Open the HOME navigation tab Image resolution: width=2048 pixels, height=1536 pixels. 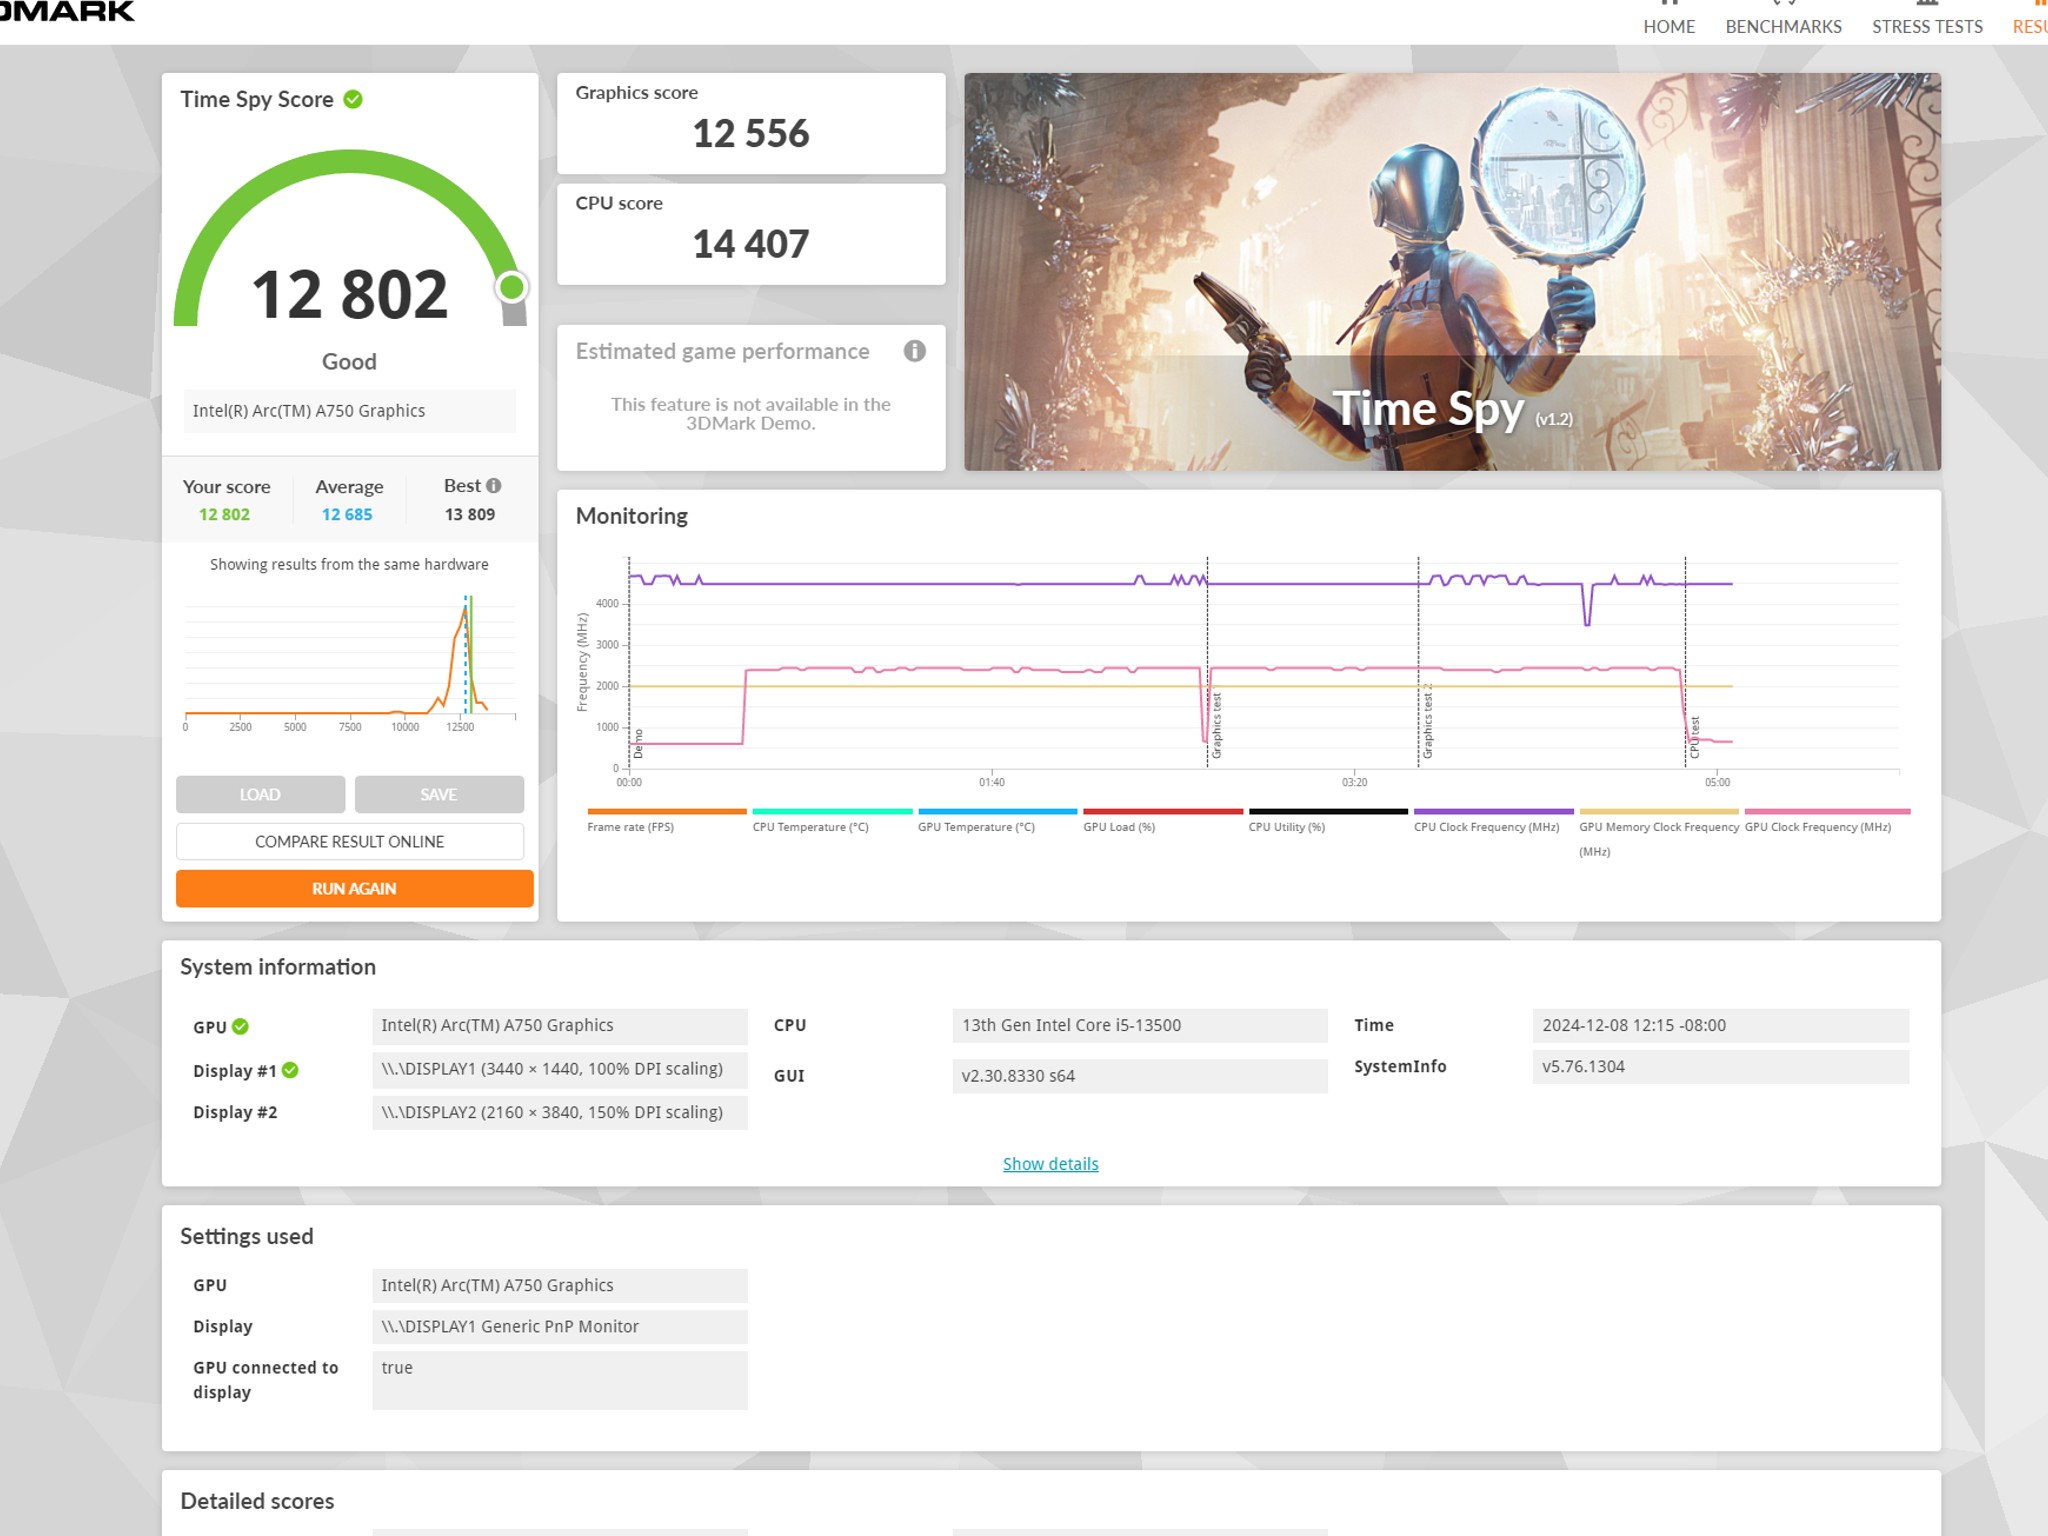1669,27
